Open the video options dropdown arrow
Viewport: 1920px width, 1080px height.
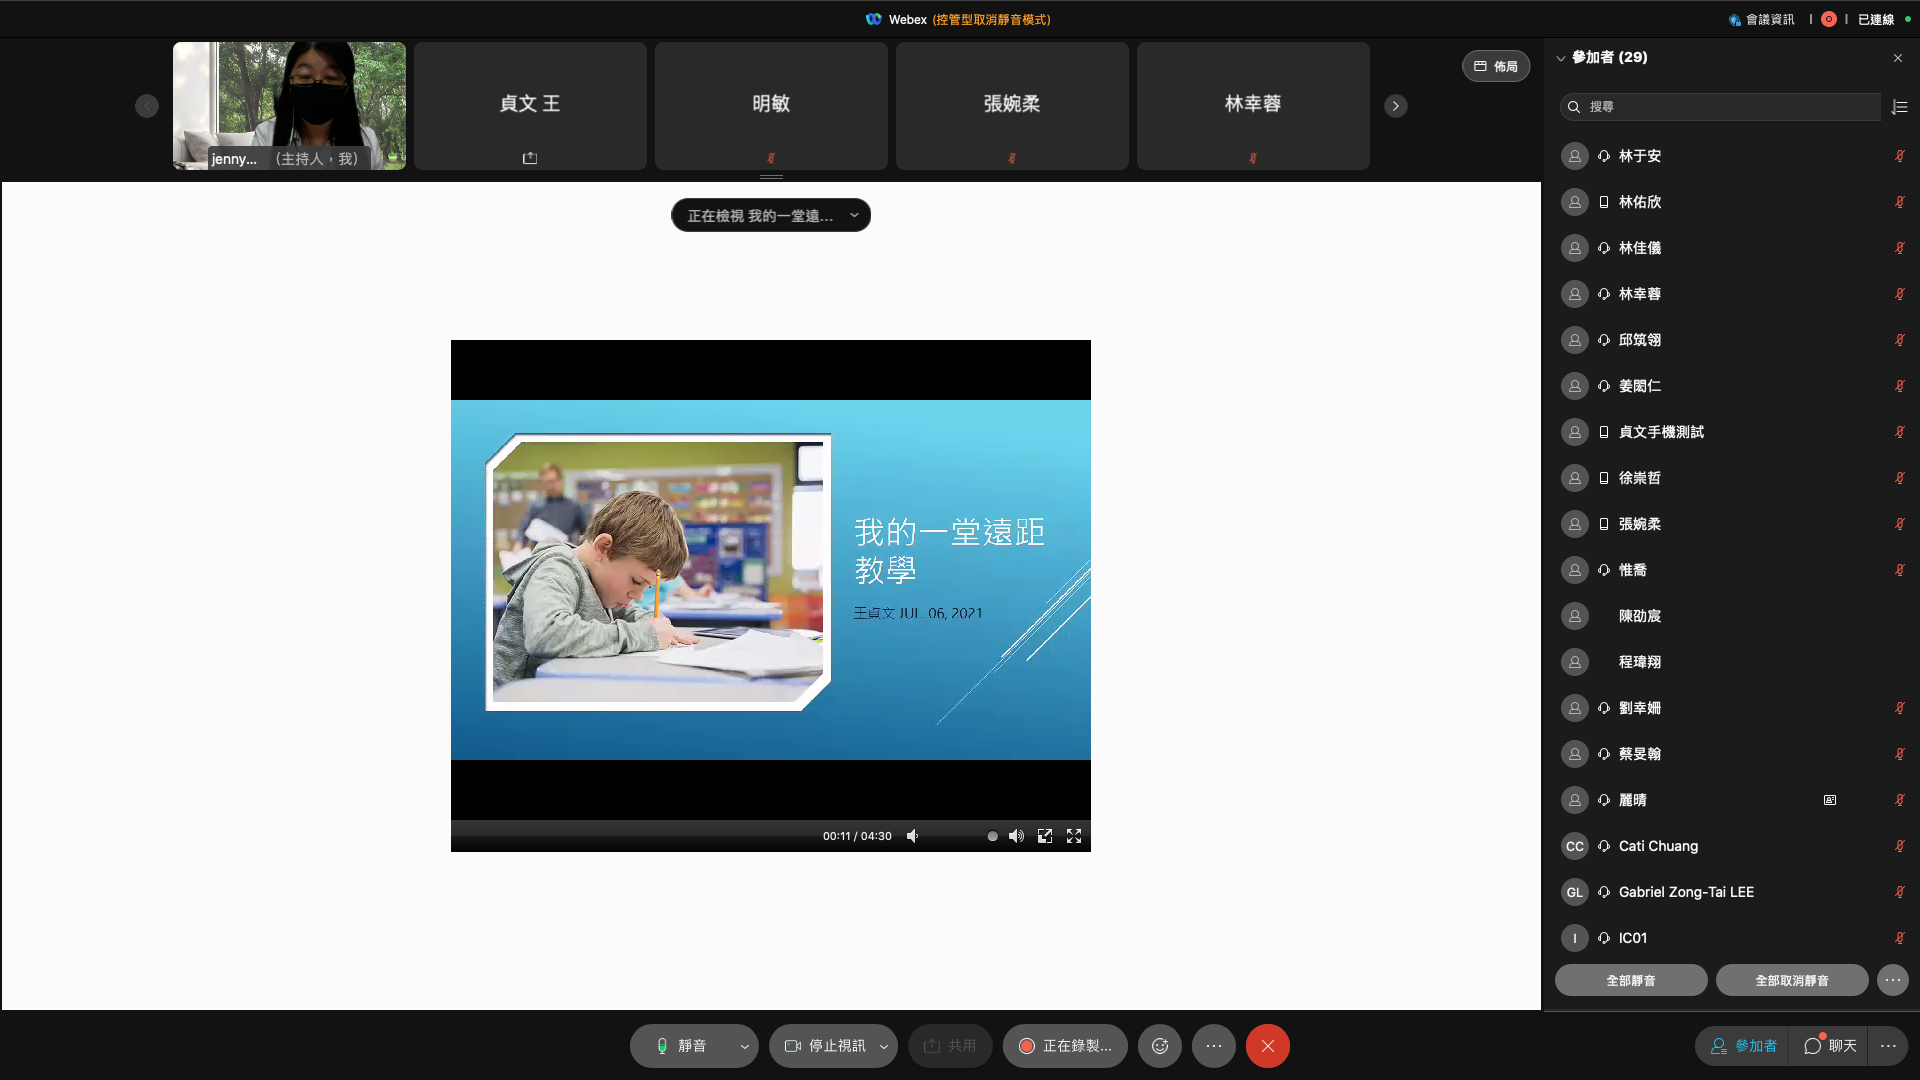884,1047
